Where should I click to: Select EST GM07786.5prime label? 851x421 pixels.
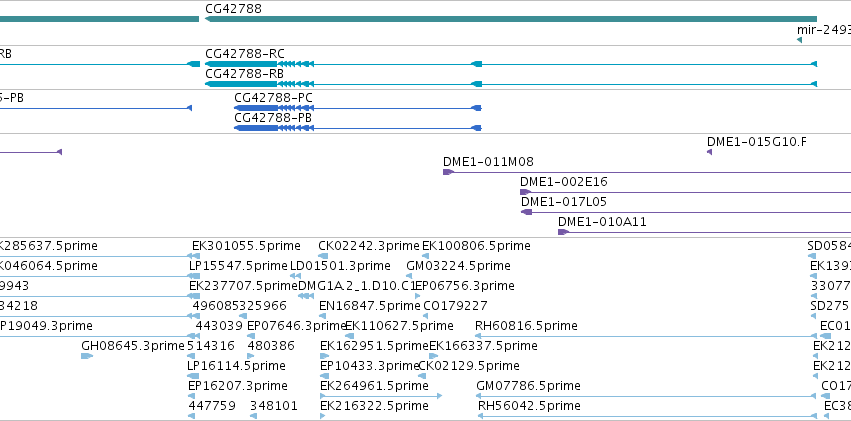(528, 386)
